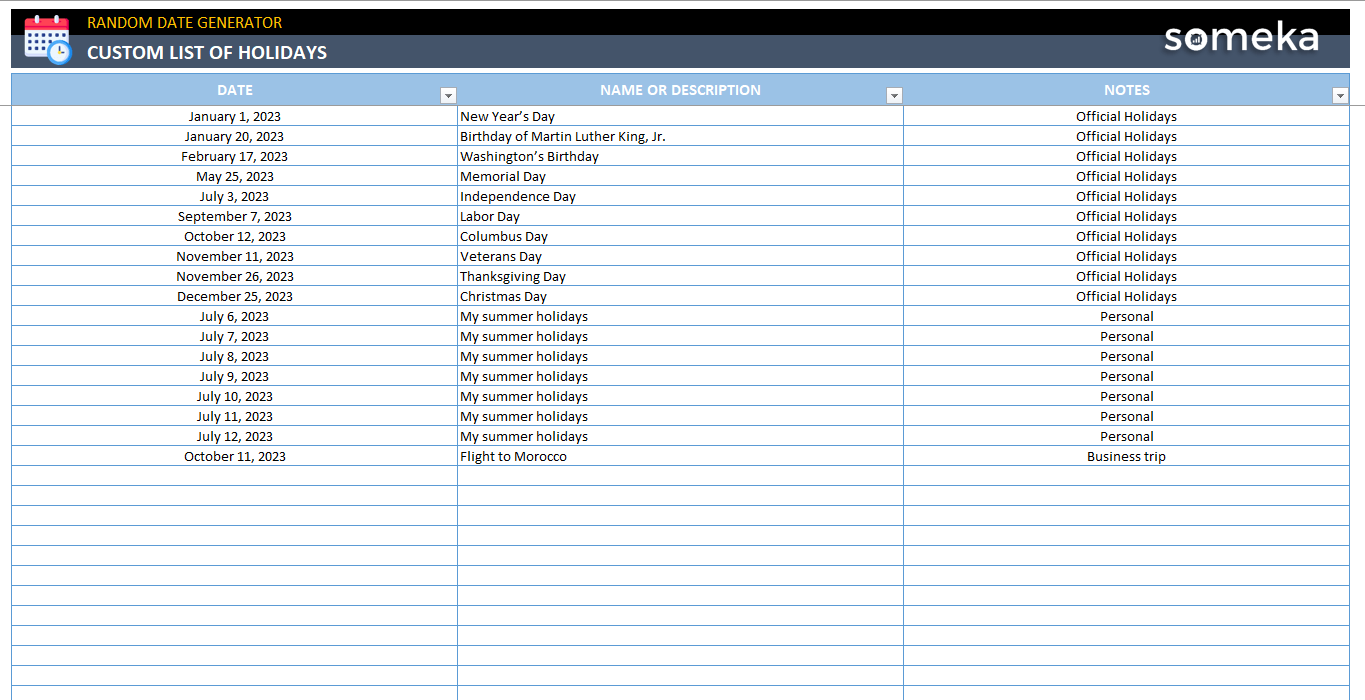Open the NAME OR DESCRIPTION filter dropdown
This screenshot has height=700, width=1365.
894,94
